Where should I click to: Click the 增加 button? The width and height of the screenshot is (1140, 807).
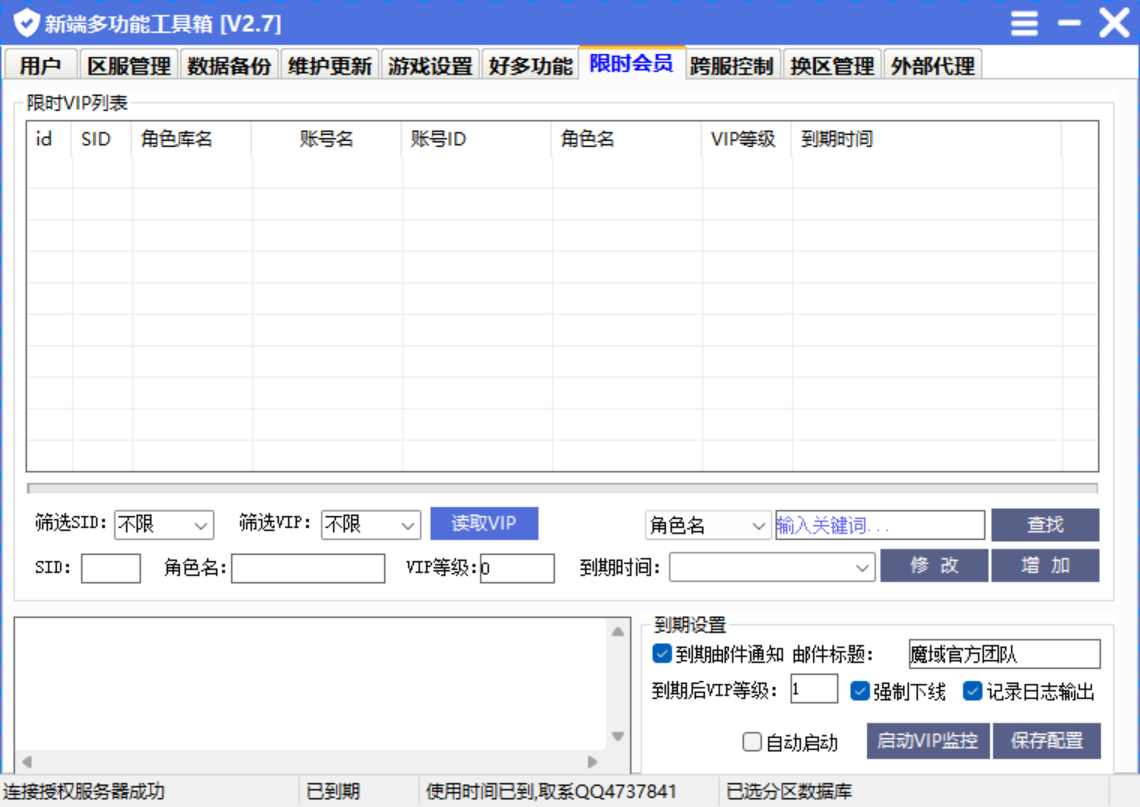1045,566
